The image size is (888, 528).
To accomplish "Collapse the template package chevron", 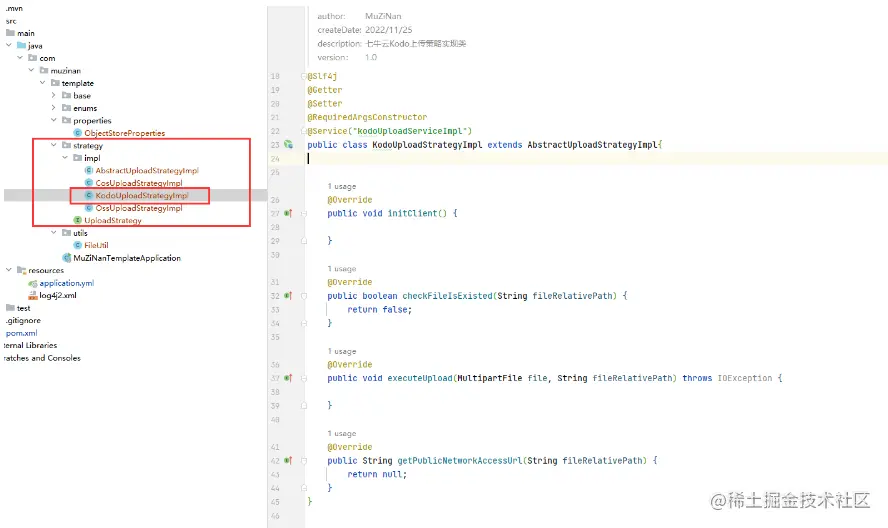I will pyautogui.click(x=42, y=82).
